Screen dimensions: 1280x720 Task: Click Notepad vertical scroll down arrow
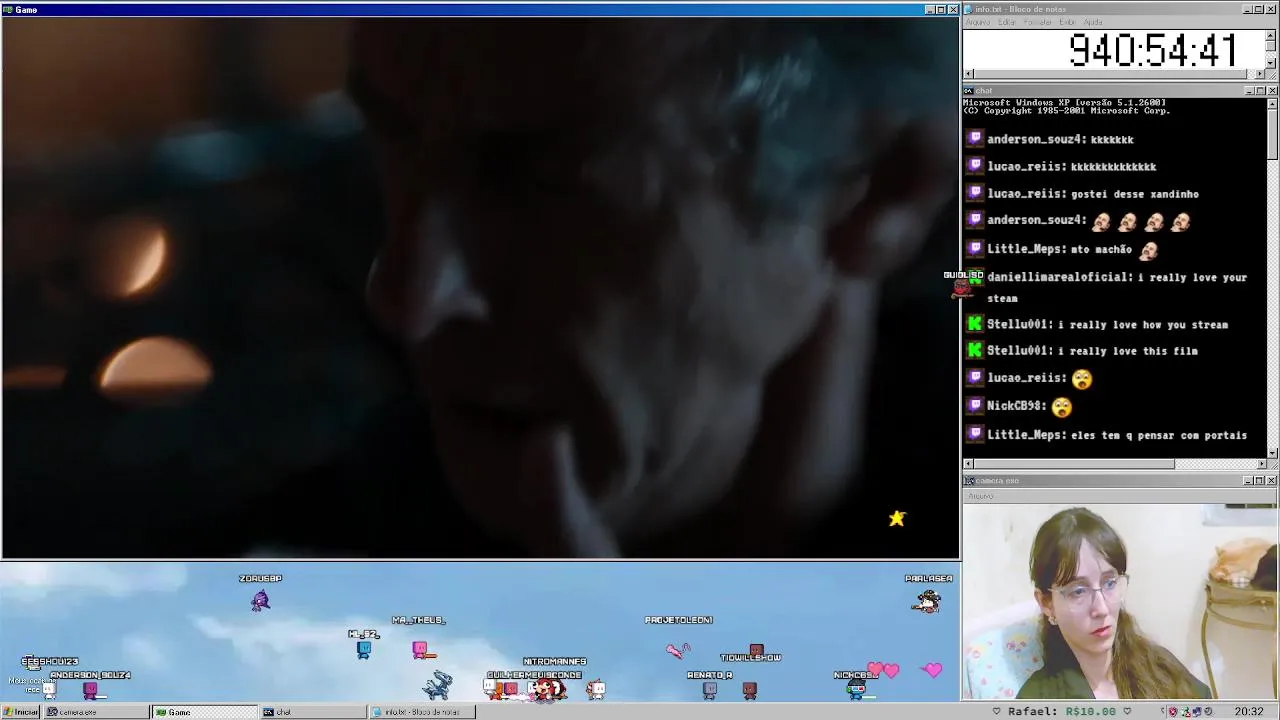tap(1272, 63)
